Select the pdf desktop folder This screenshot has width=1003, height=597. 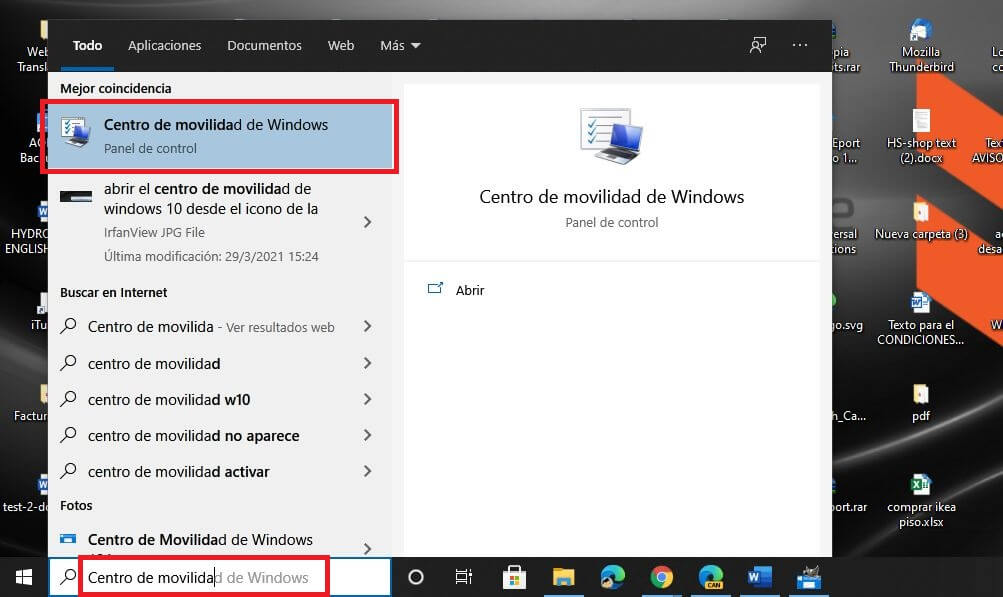click(920, 402)
